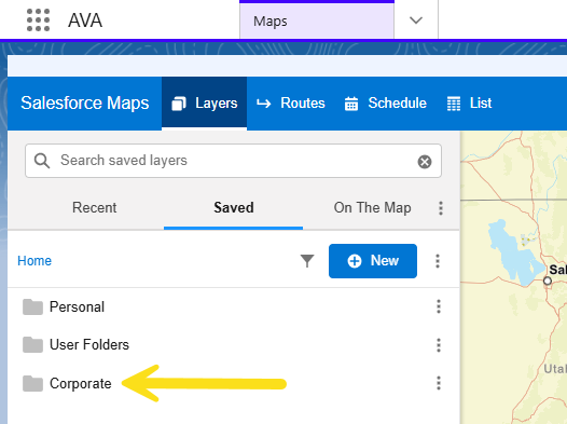This screenshot has width=568, height=424.
Task: Open the Corporate folder
Action: click(80, 384)
